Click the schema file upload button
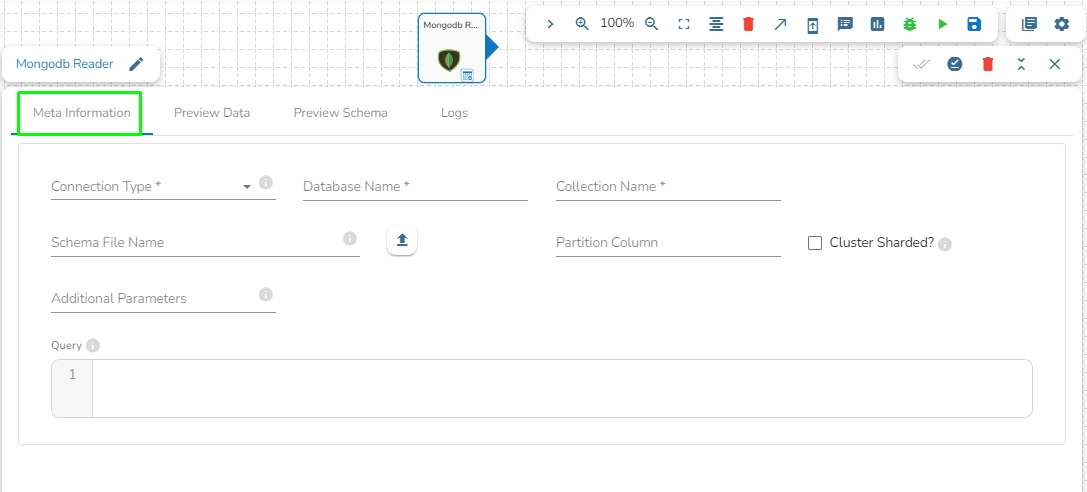1087x492 pixels. [x=402, y=241]
